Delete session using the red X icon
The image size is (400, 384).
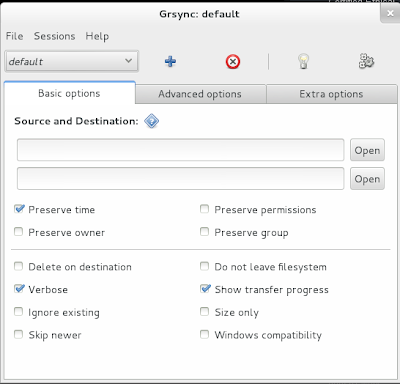[233, 62]
